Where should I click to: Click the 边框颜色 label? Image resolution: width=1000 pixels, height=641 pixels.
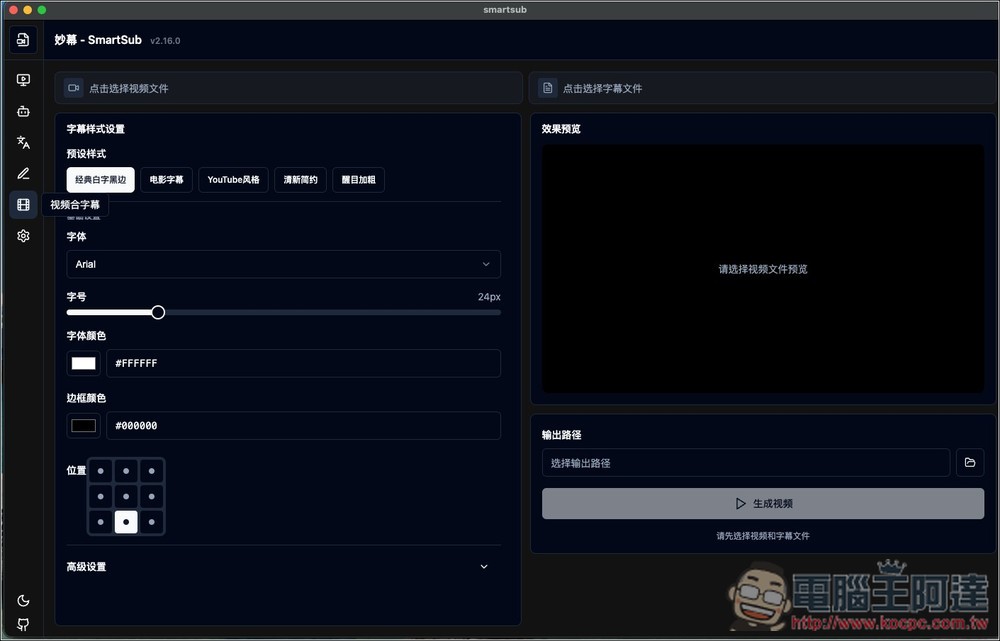click(x=86, y=398)
